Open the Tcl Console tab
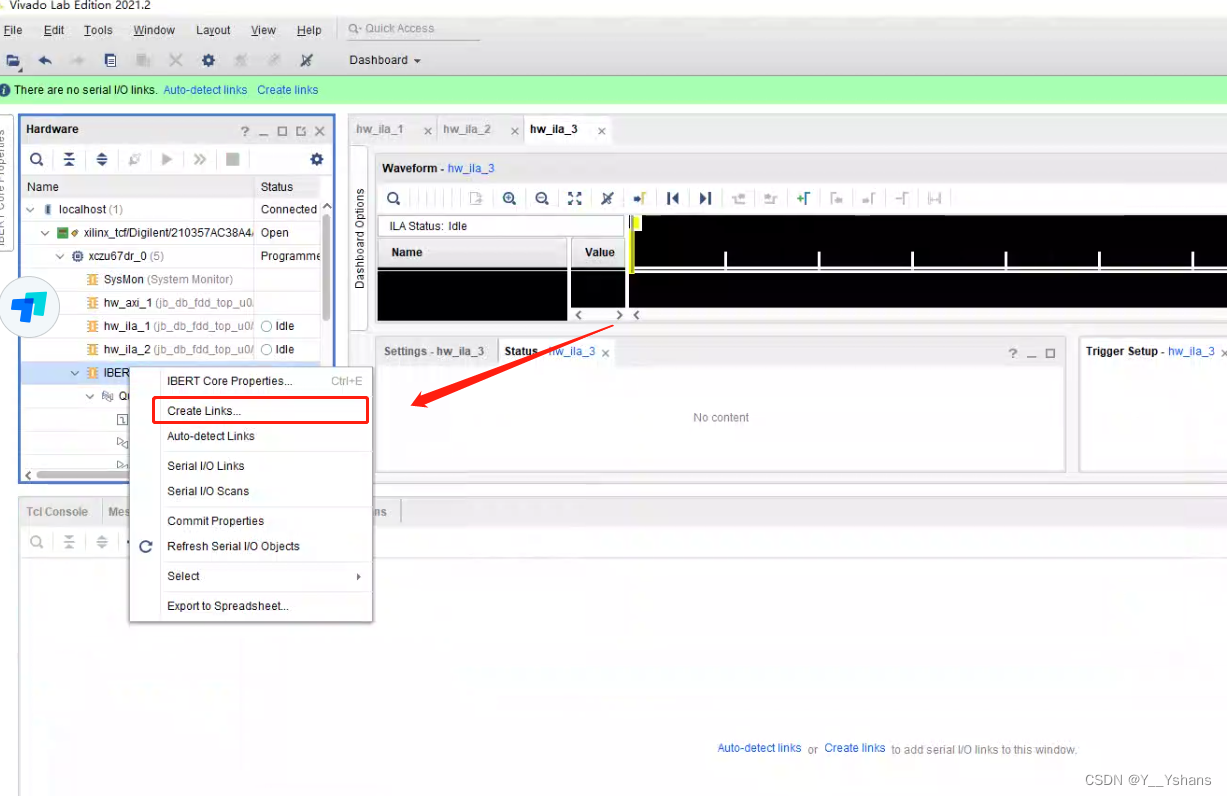1227x796 pixels. [x=57, y=511]
